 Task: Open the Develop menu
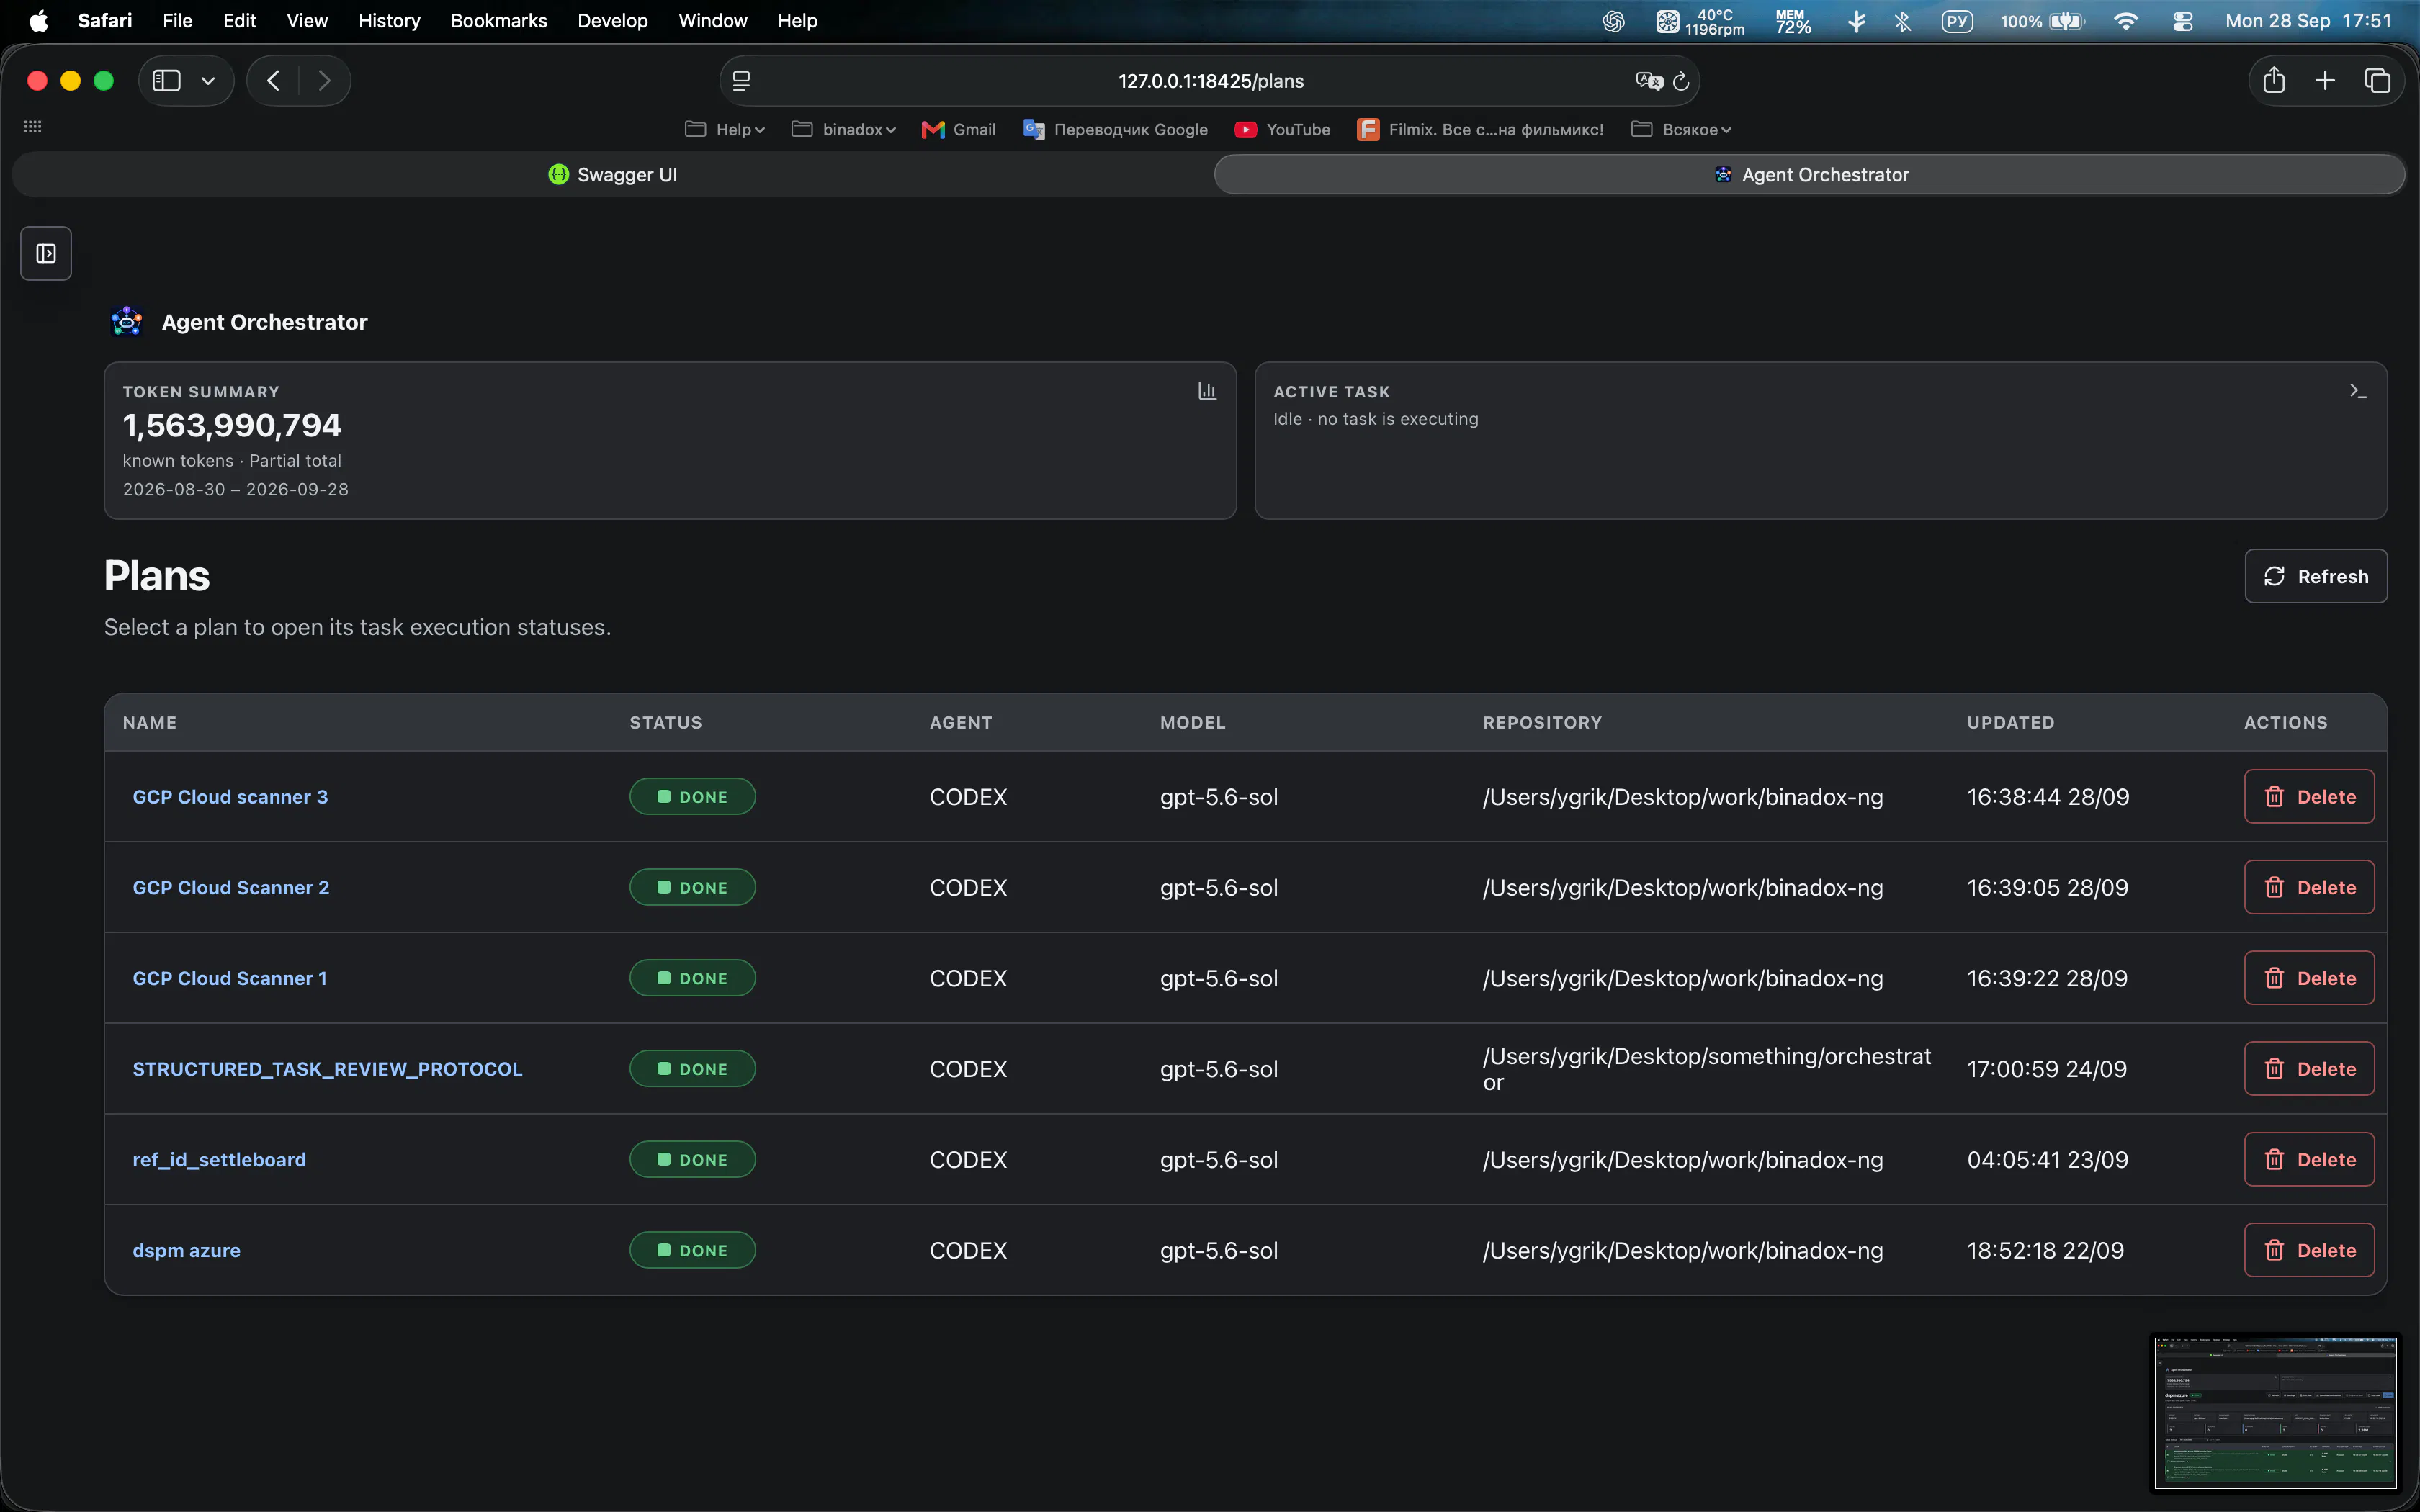click(x=612, y=21)
